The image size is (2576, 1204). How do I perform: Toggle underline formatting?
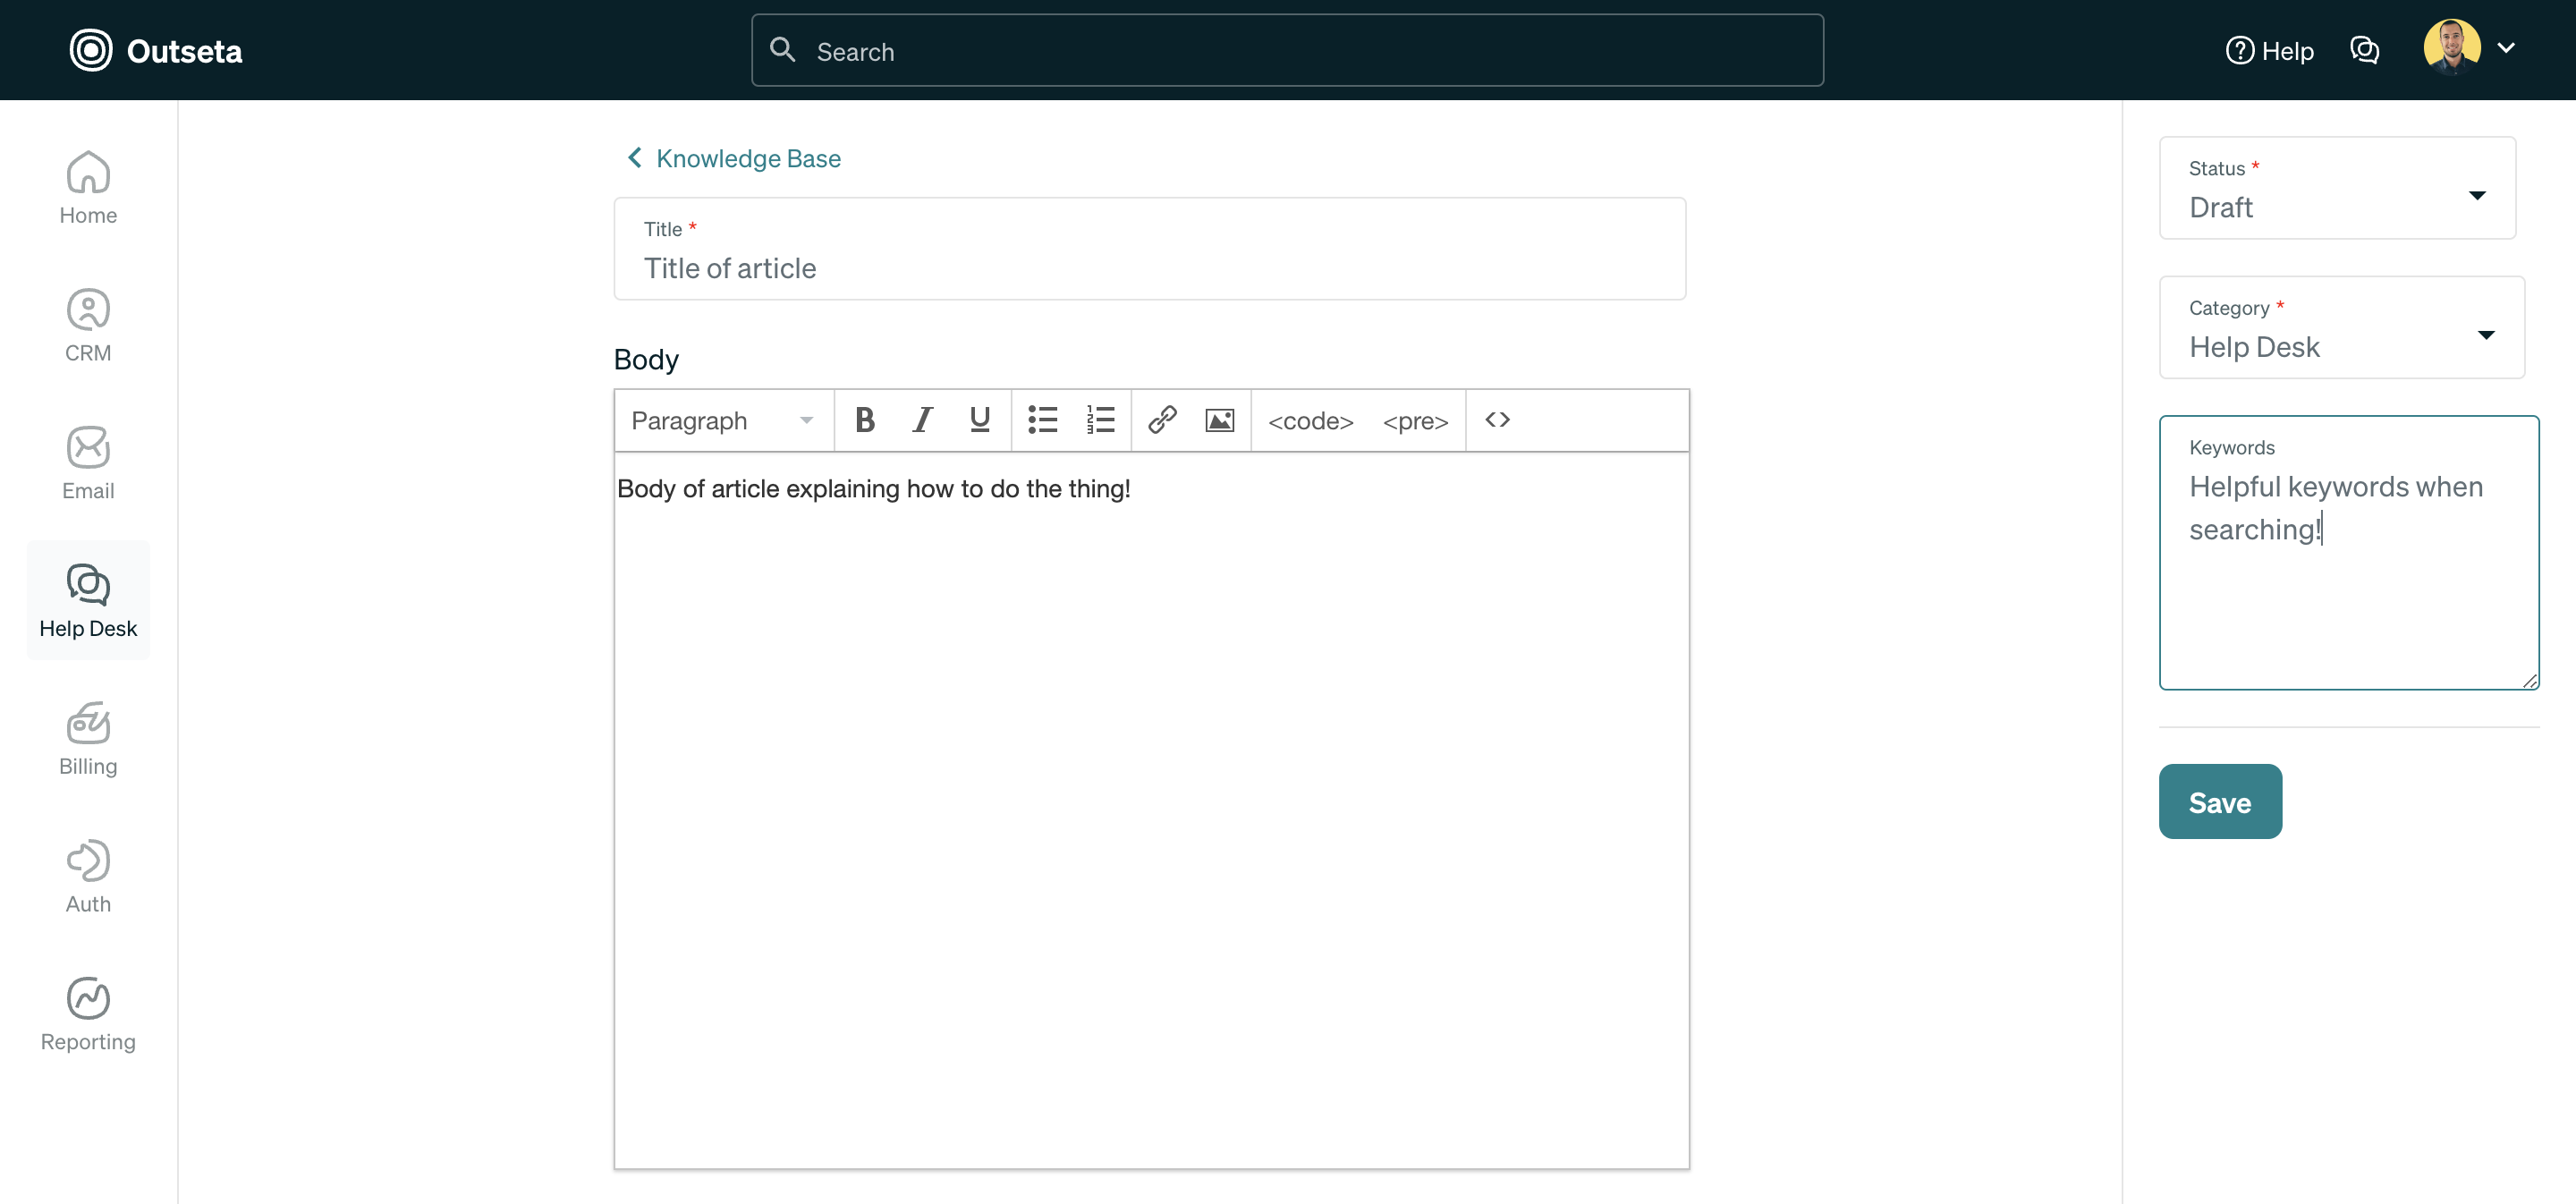978,420
